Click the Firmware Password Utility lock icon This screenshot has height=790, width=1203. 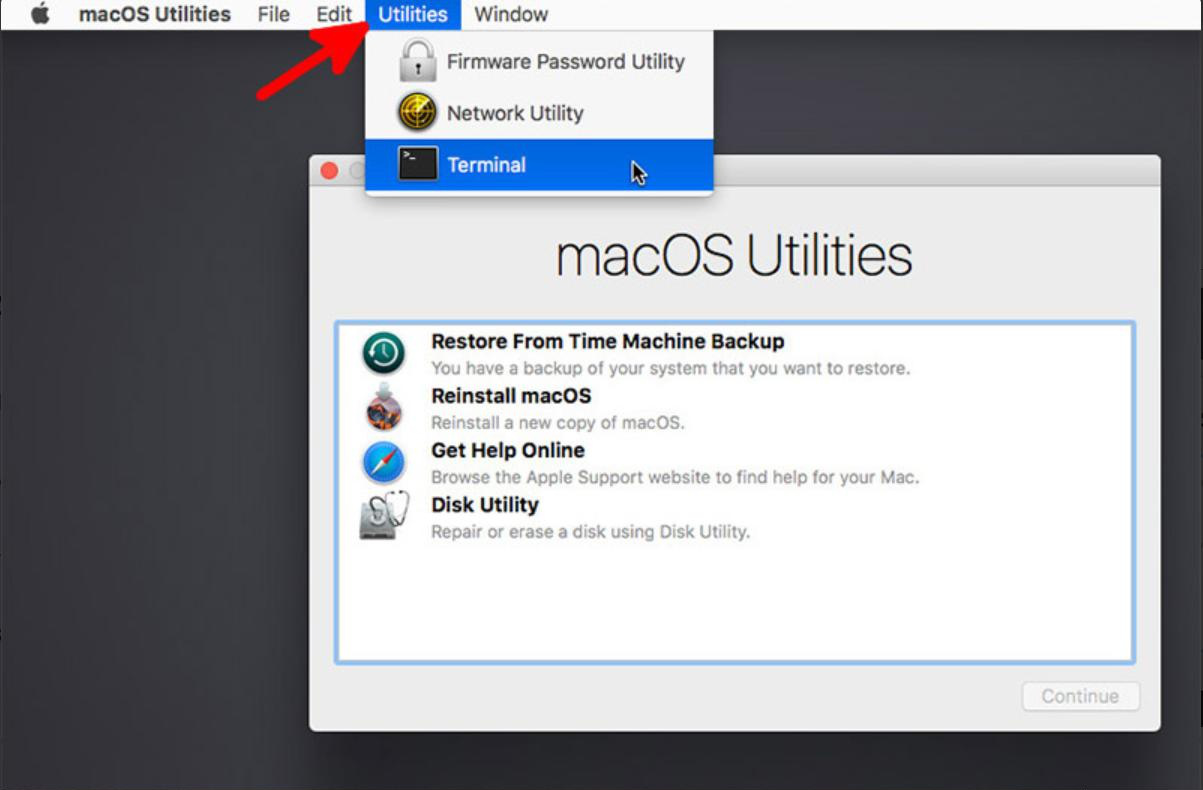417,61
